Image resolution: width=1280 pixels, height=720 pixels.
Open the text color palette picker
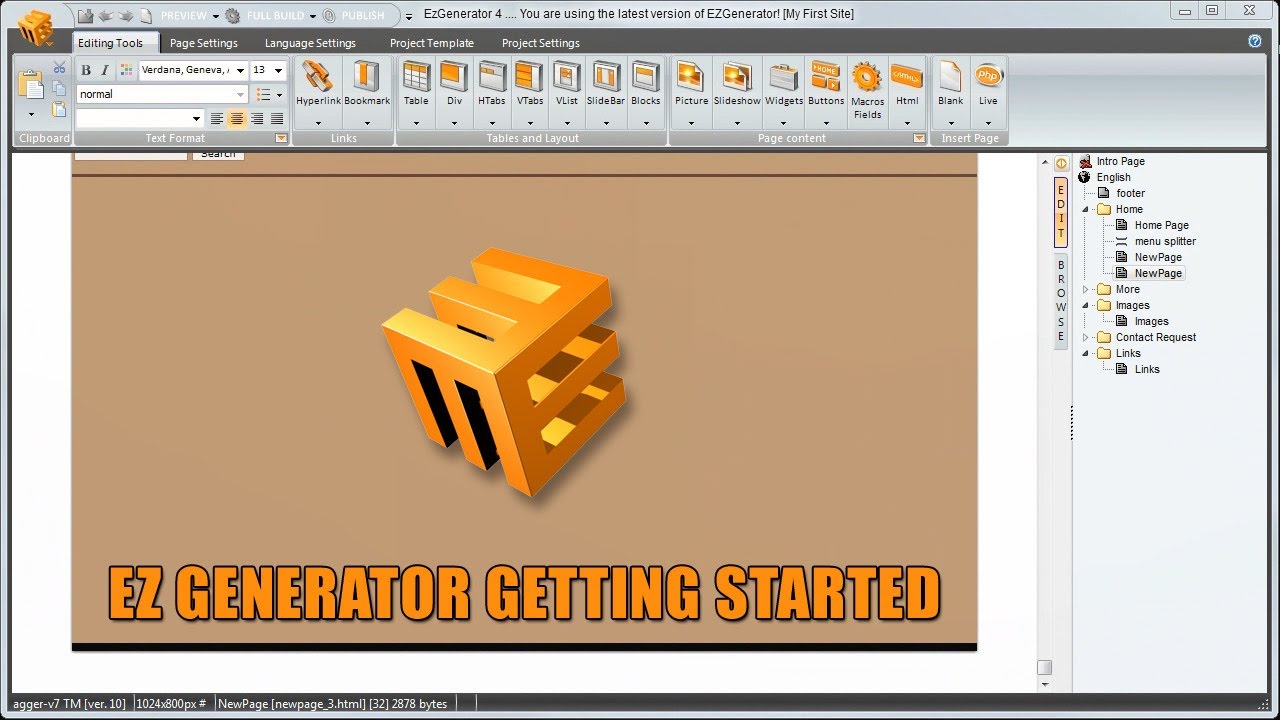click(x=126, y=70)
